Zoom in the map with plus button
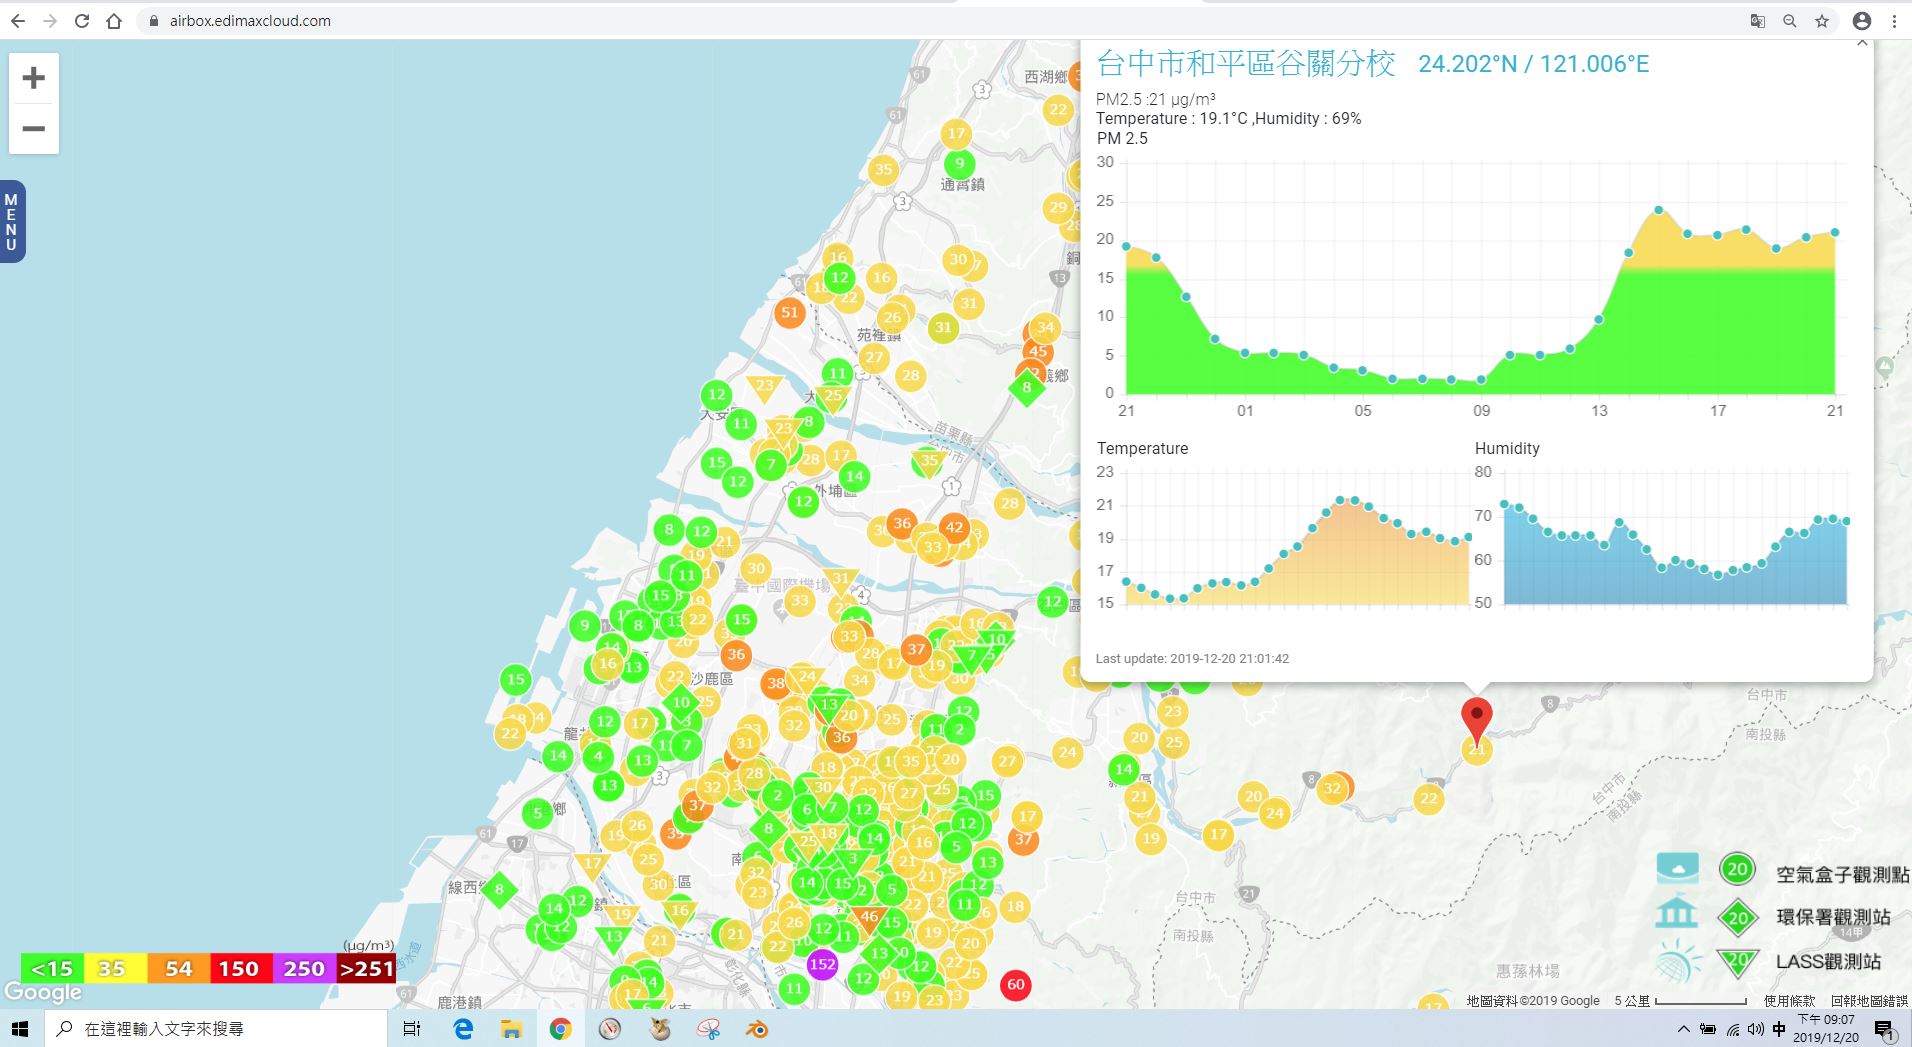Screen dimensions: 1912x1047 click(x=34, y=78)
